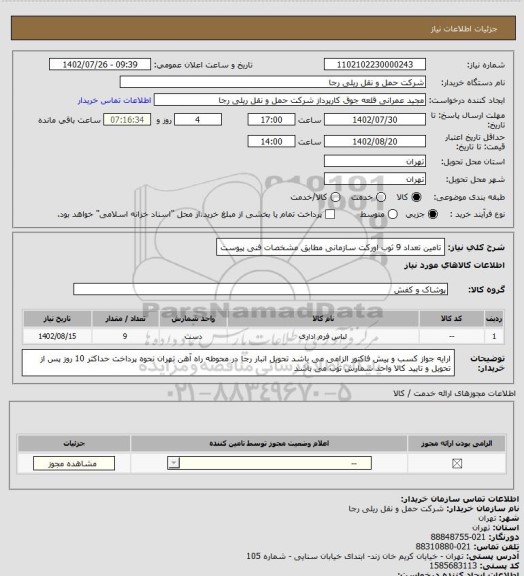
Task: Click the لباس فرم اداری item cell
Action: click(323, 336)
